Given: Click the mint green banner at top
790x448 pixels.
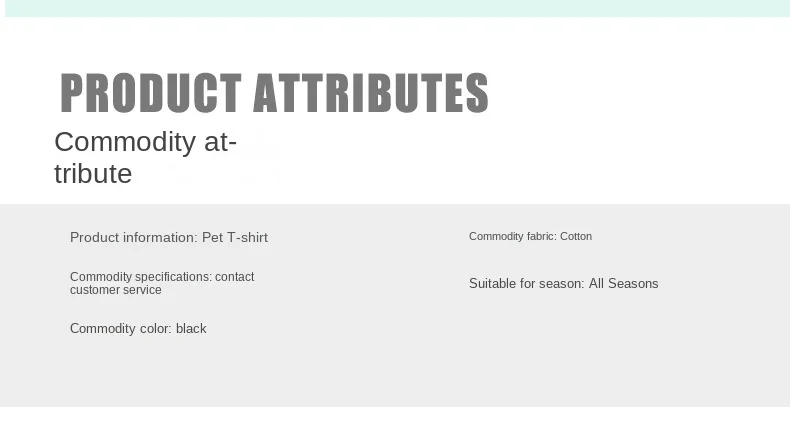Looking at the screenshot, I should pos(395,8).
